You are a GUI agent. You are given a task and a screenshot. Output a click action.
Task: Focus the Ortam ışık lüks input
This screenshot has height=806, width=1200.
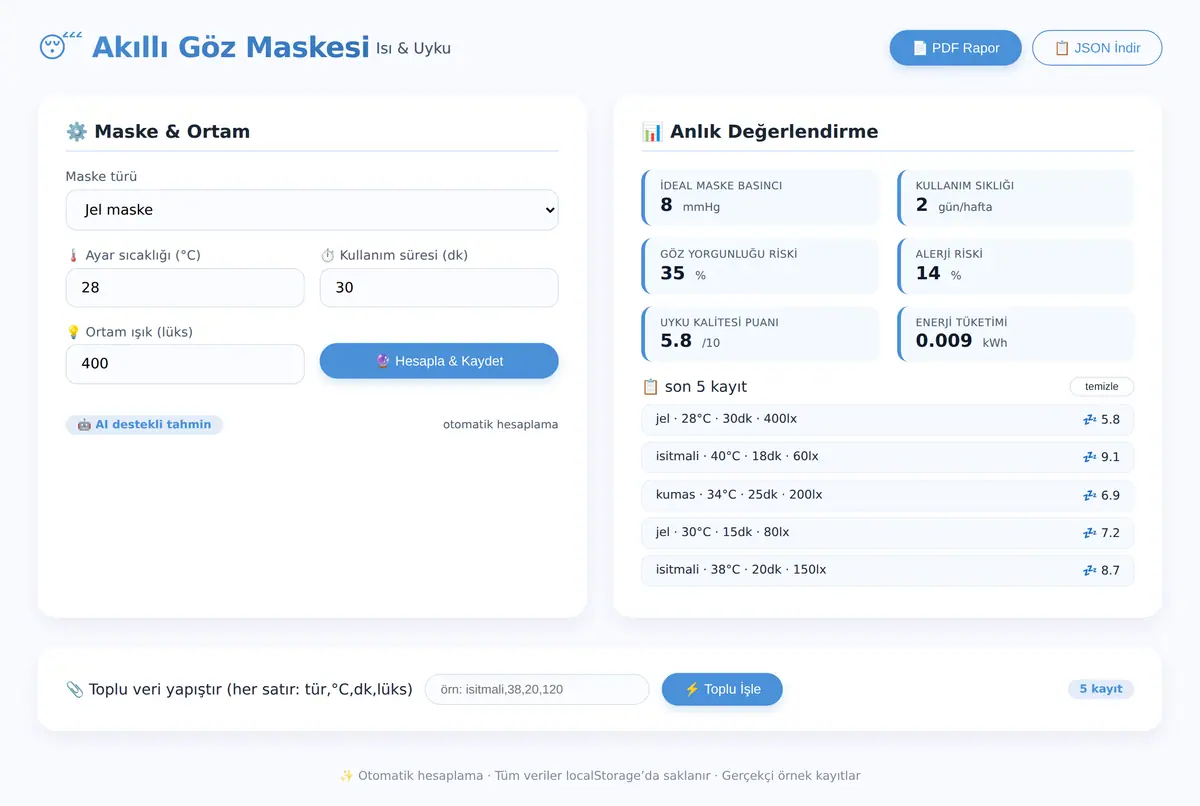tap(185, 364)
